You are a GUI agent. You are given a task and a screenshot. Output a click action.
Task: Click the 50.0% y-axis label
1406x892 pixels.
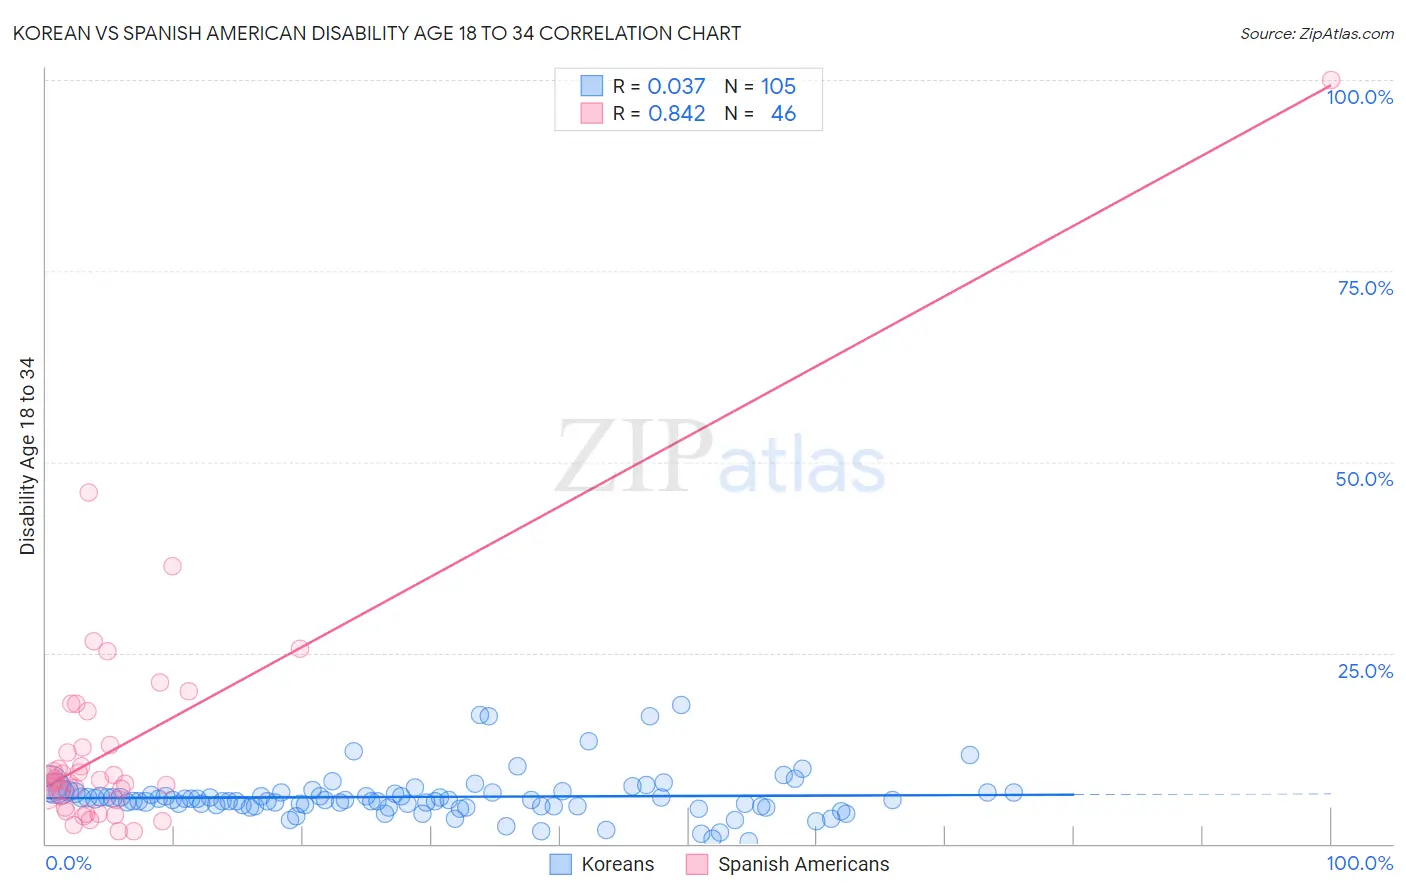pos(1364,479)
